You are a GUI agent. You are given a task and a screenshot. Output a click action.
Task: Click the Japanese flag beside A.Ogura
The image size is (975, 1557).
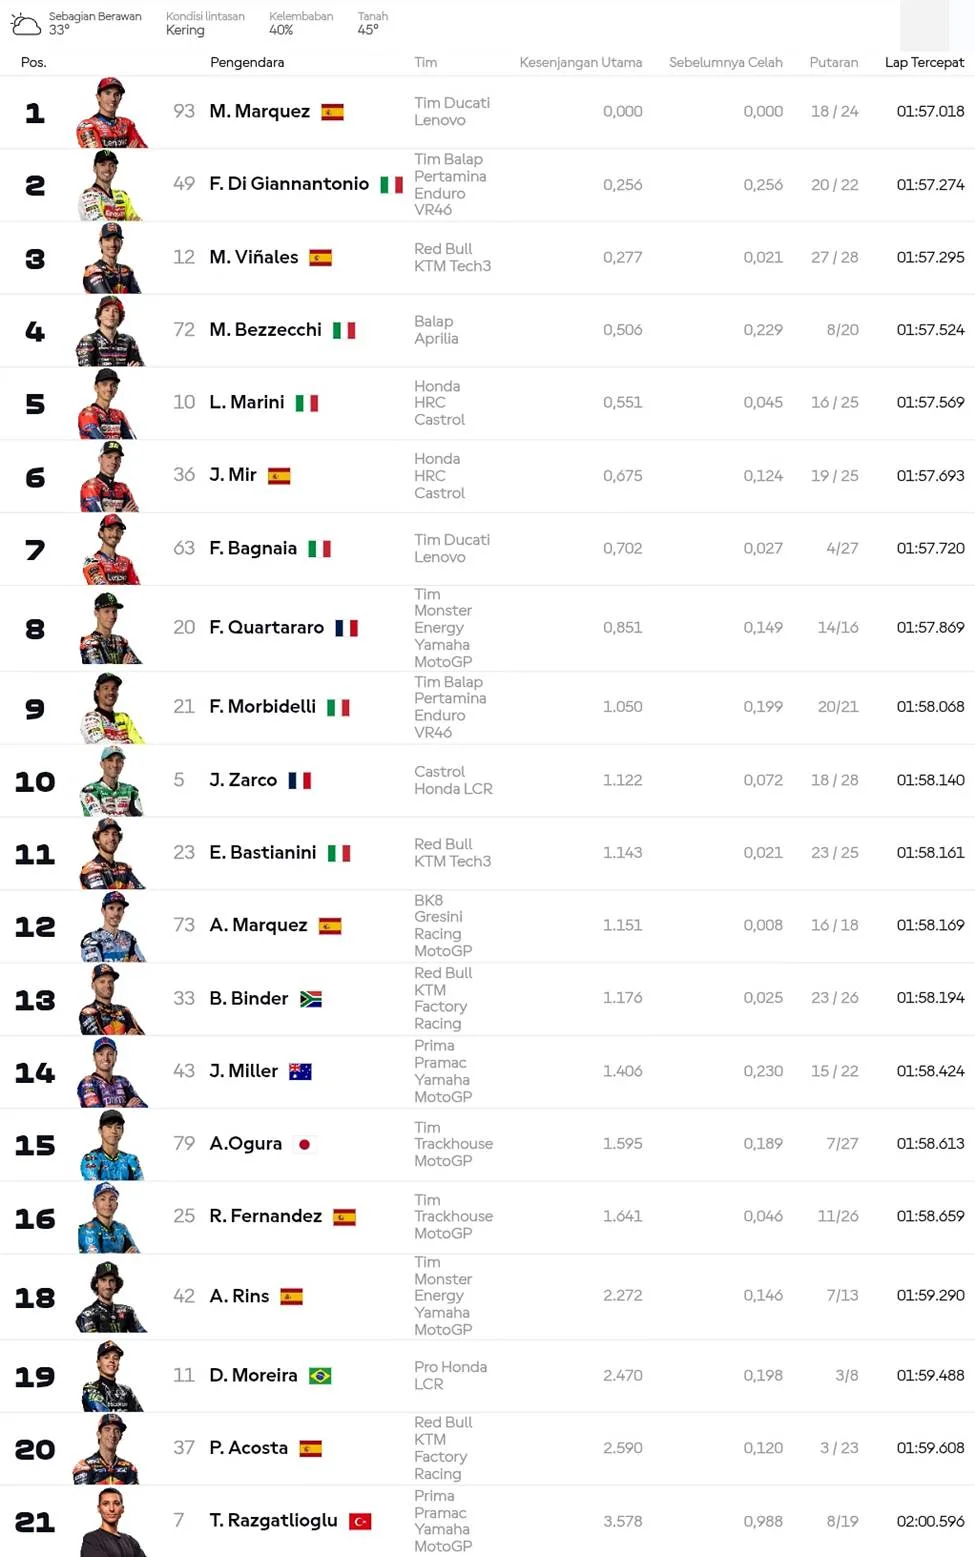pos(304,1144)
